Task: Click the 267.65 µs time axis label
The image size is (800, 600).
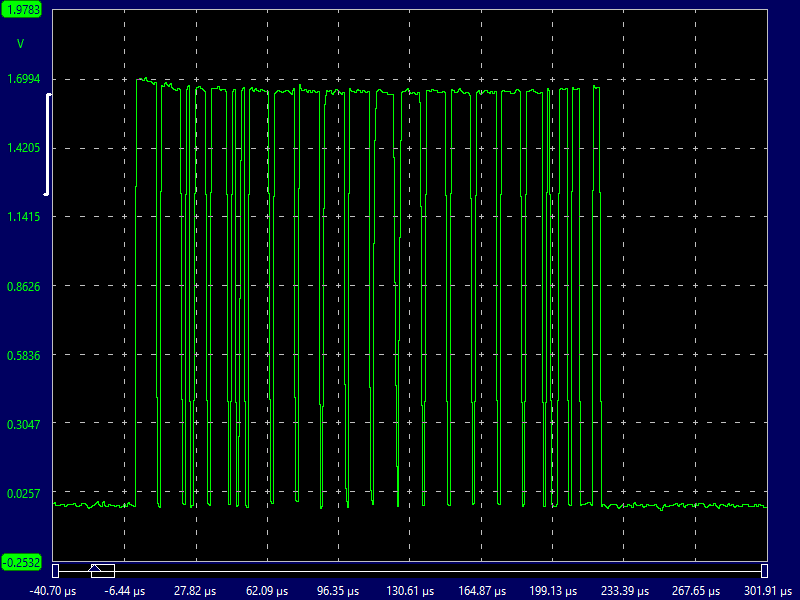Action: tap(696, 591)
